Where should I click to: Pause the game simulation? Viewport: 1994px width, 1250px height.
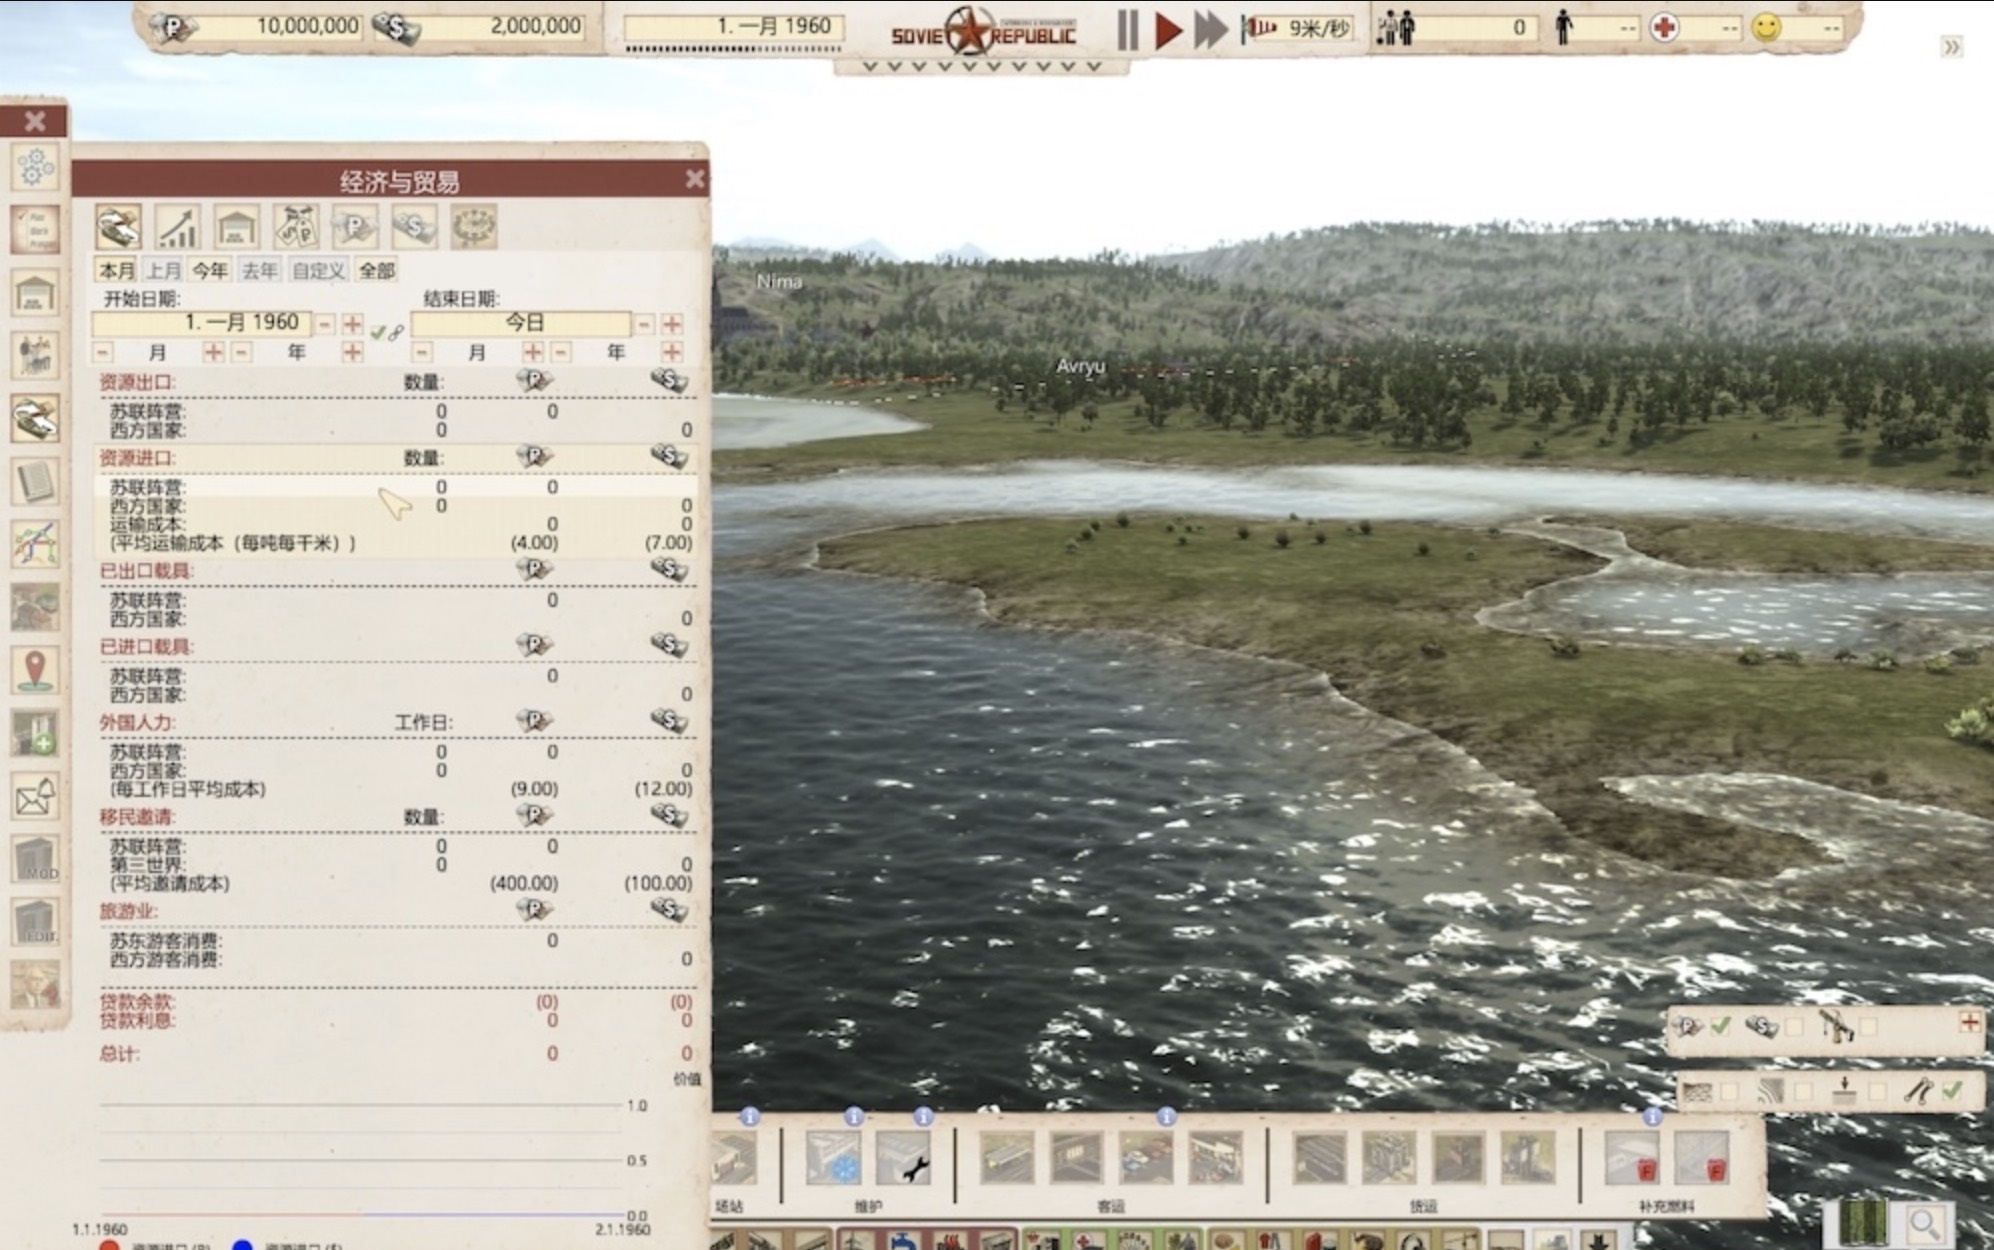(1127, 29)
